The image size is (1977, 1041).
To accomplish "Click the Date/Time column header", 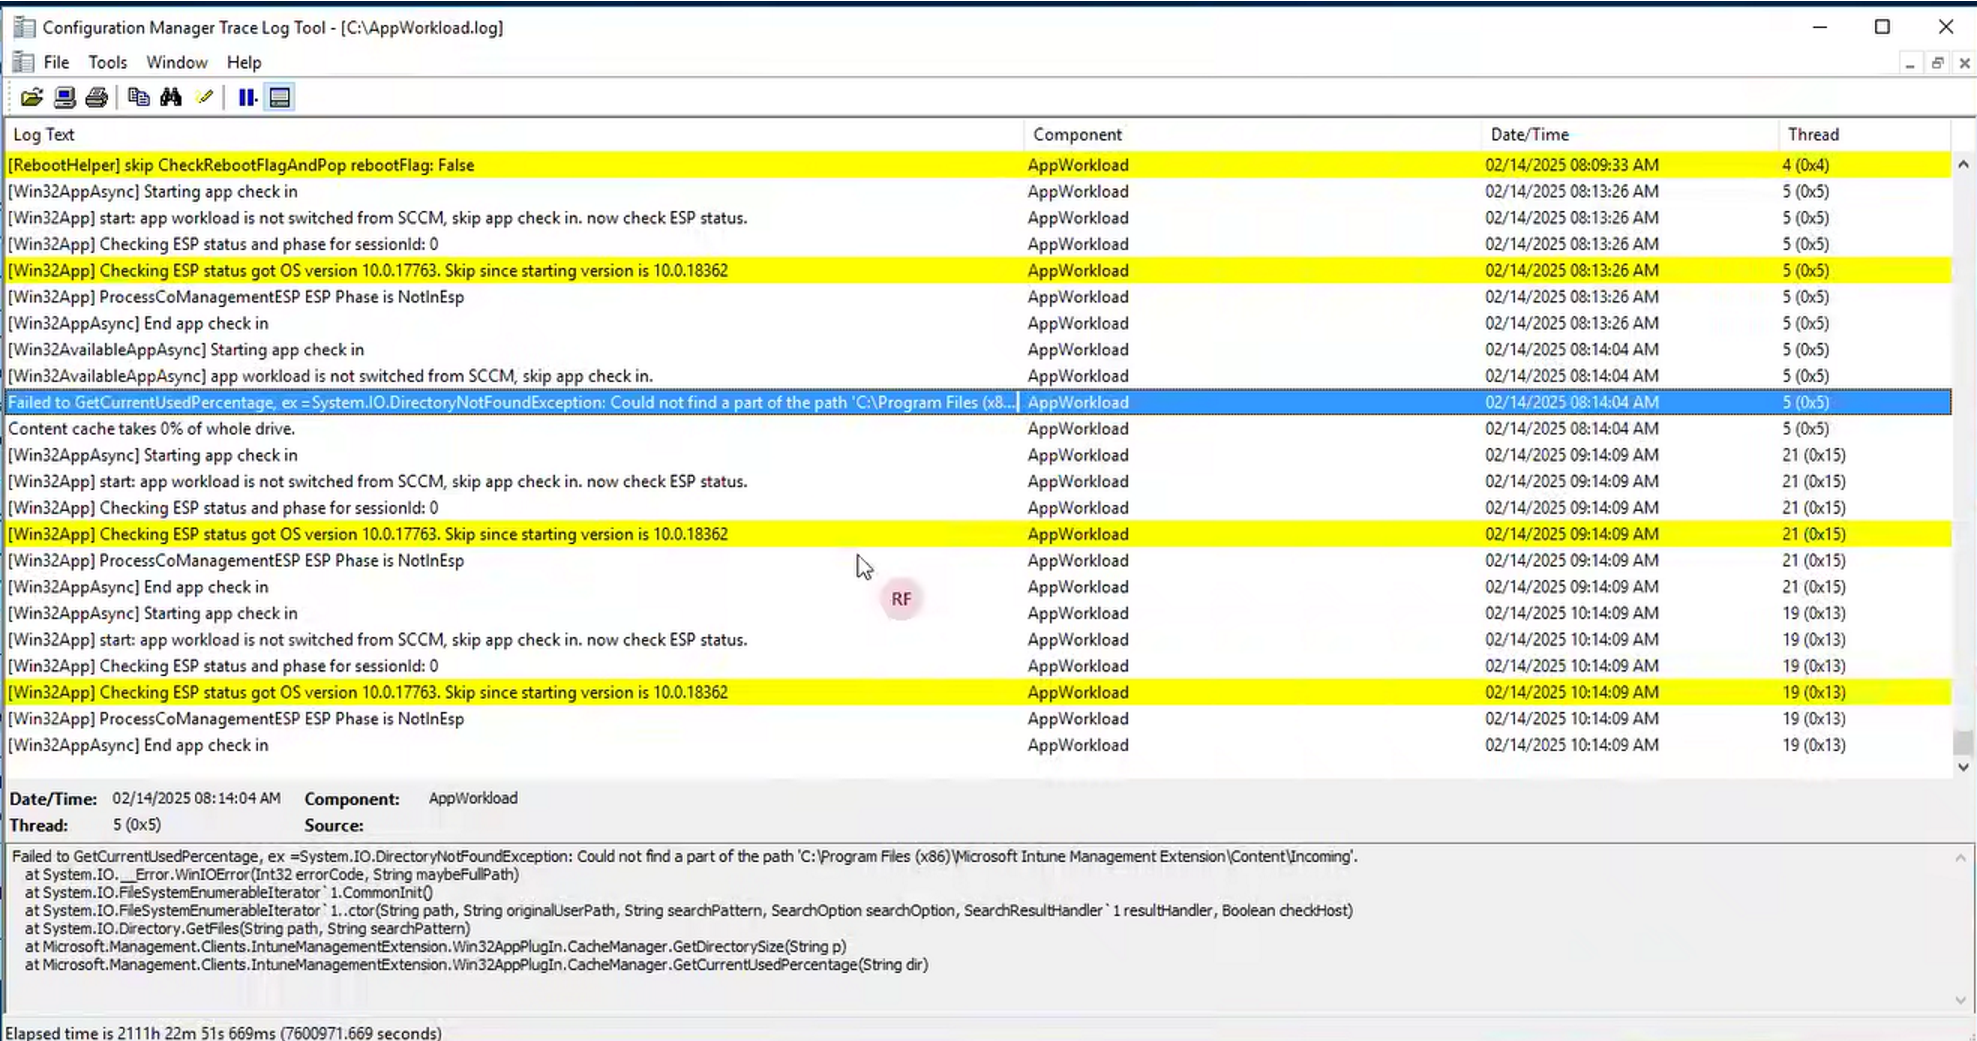I will pyautogui.click(x=1630, y=134).
